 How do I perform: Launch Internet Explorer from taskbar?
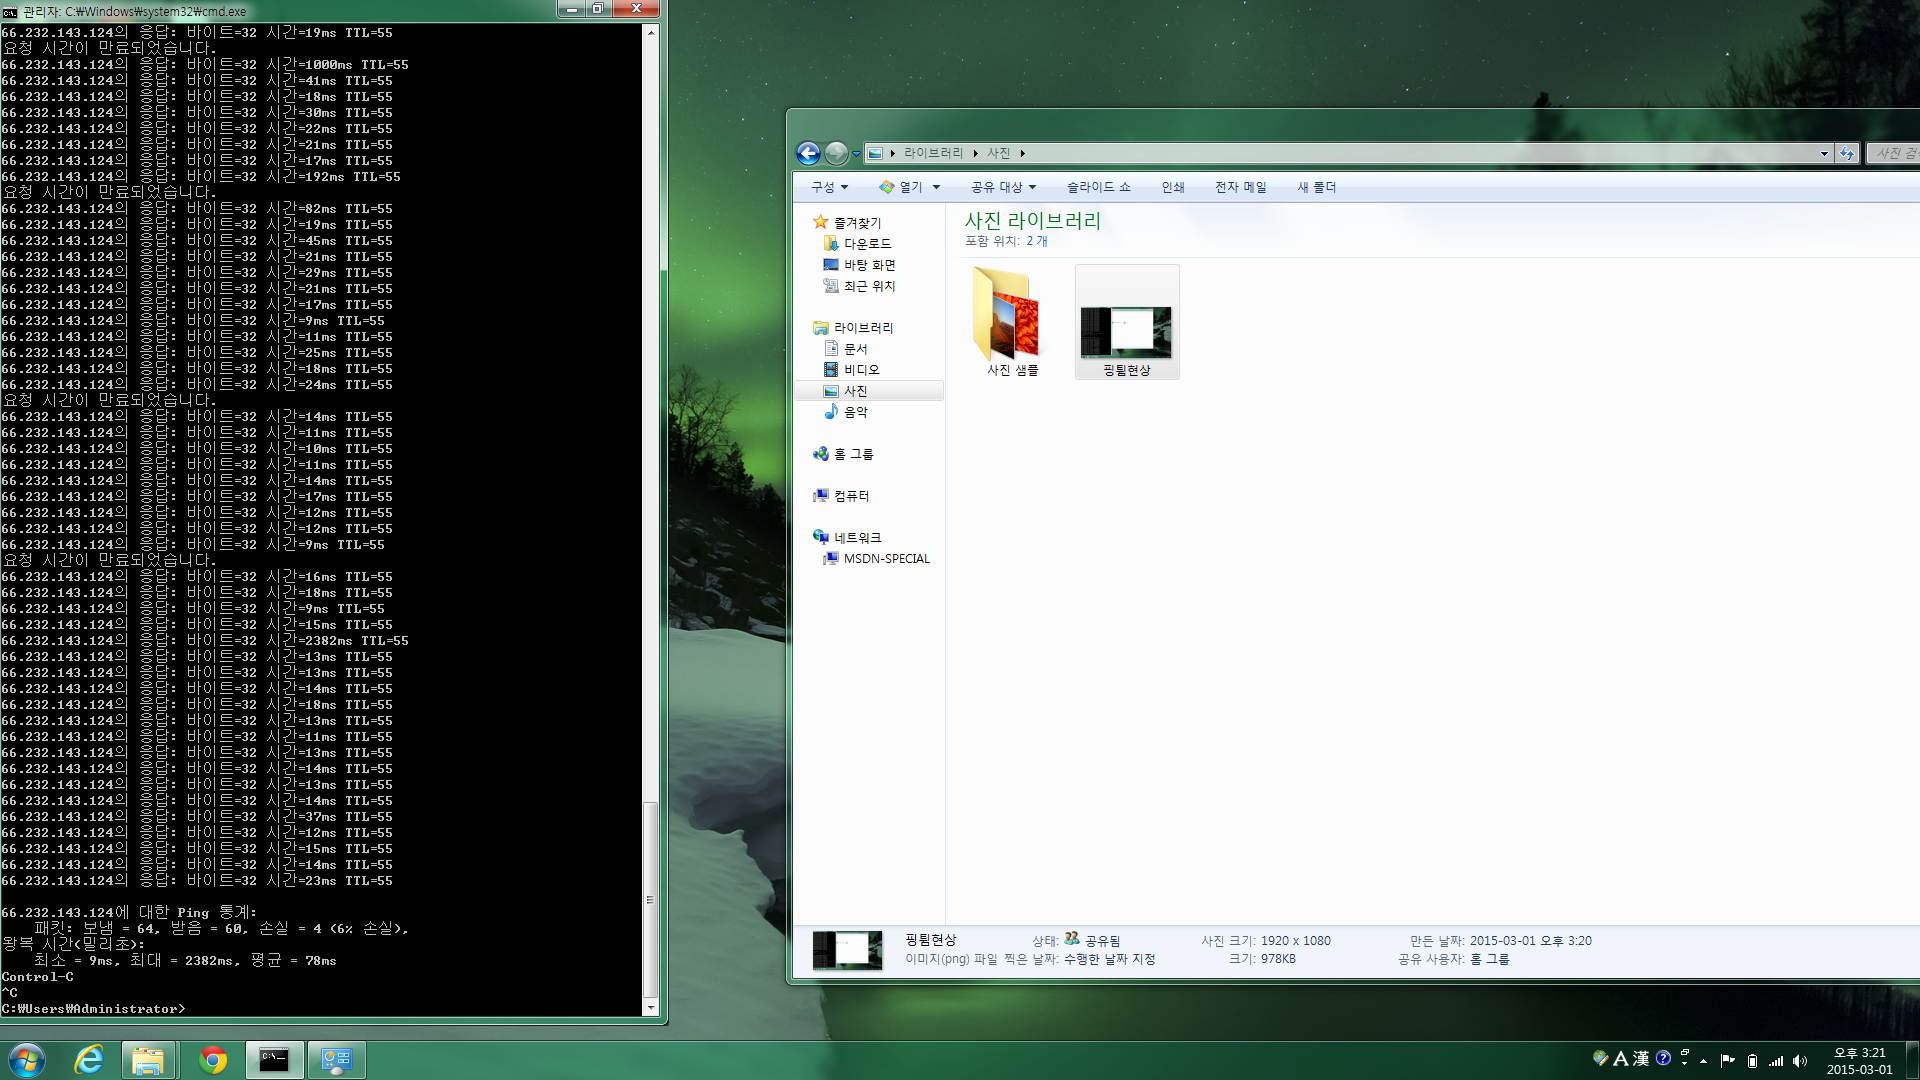(x=89, y=1060)
